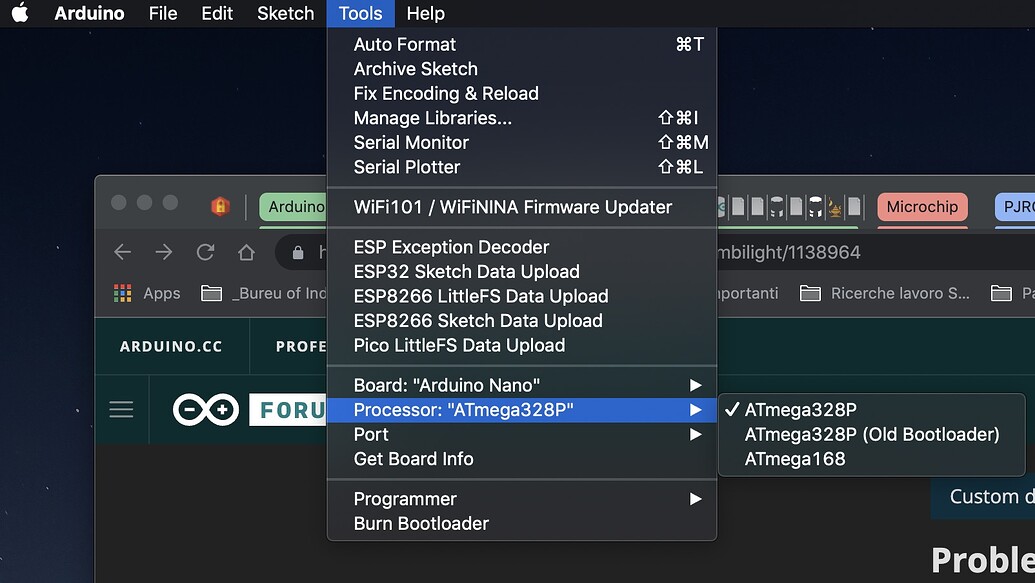Click the Custom button on the forum page
The width and height of the screenshot is (1035, 583).
point(990,496)
